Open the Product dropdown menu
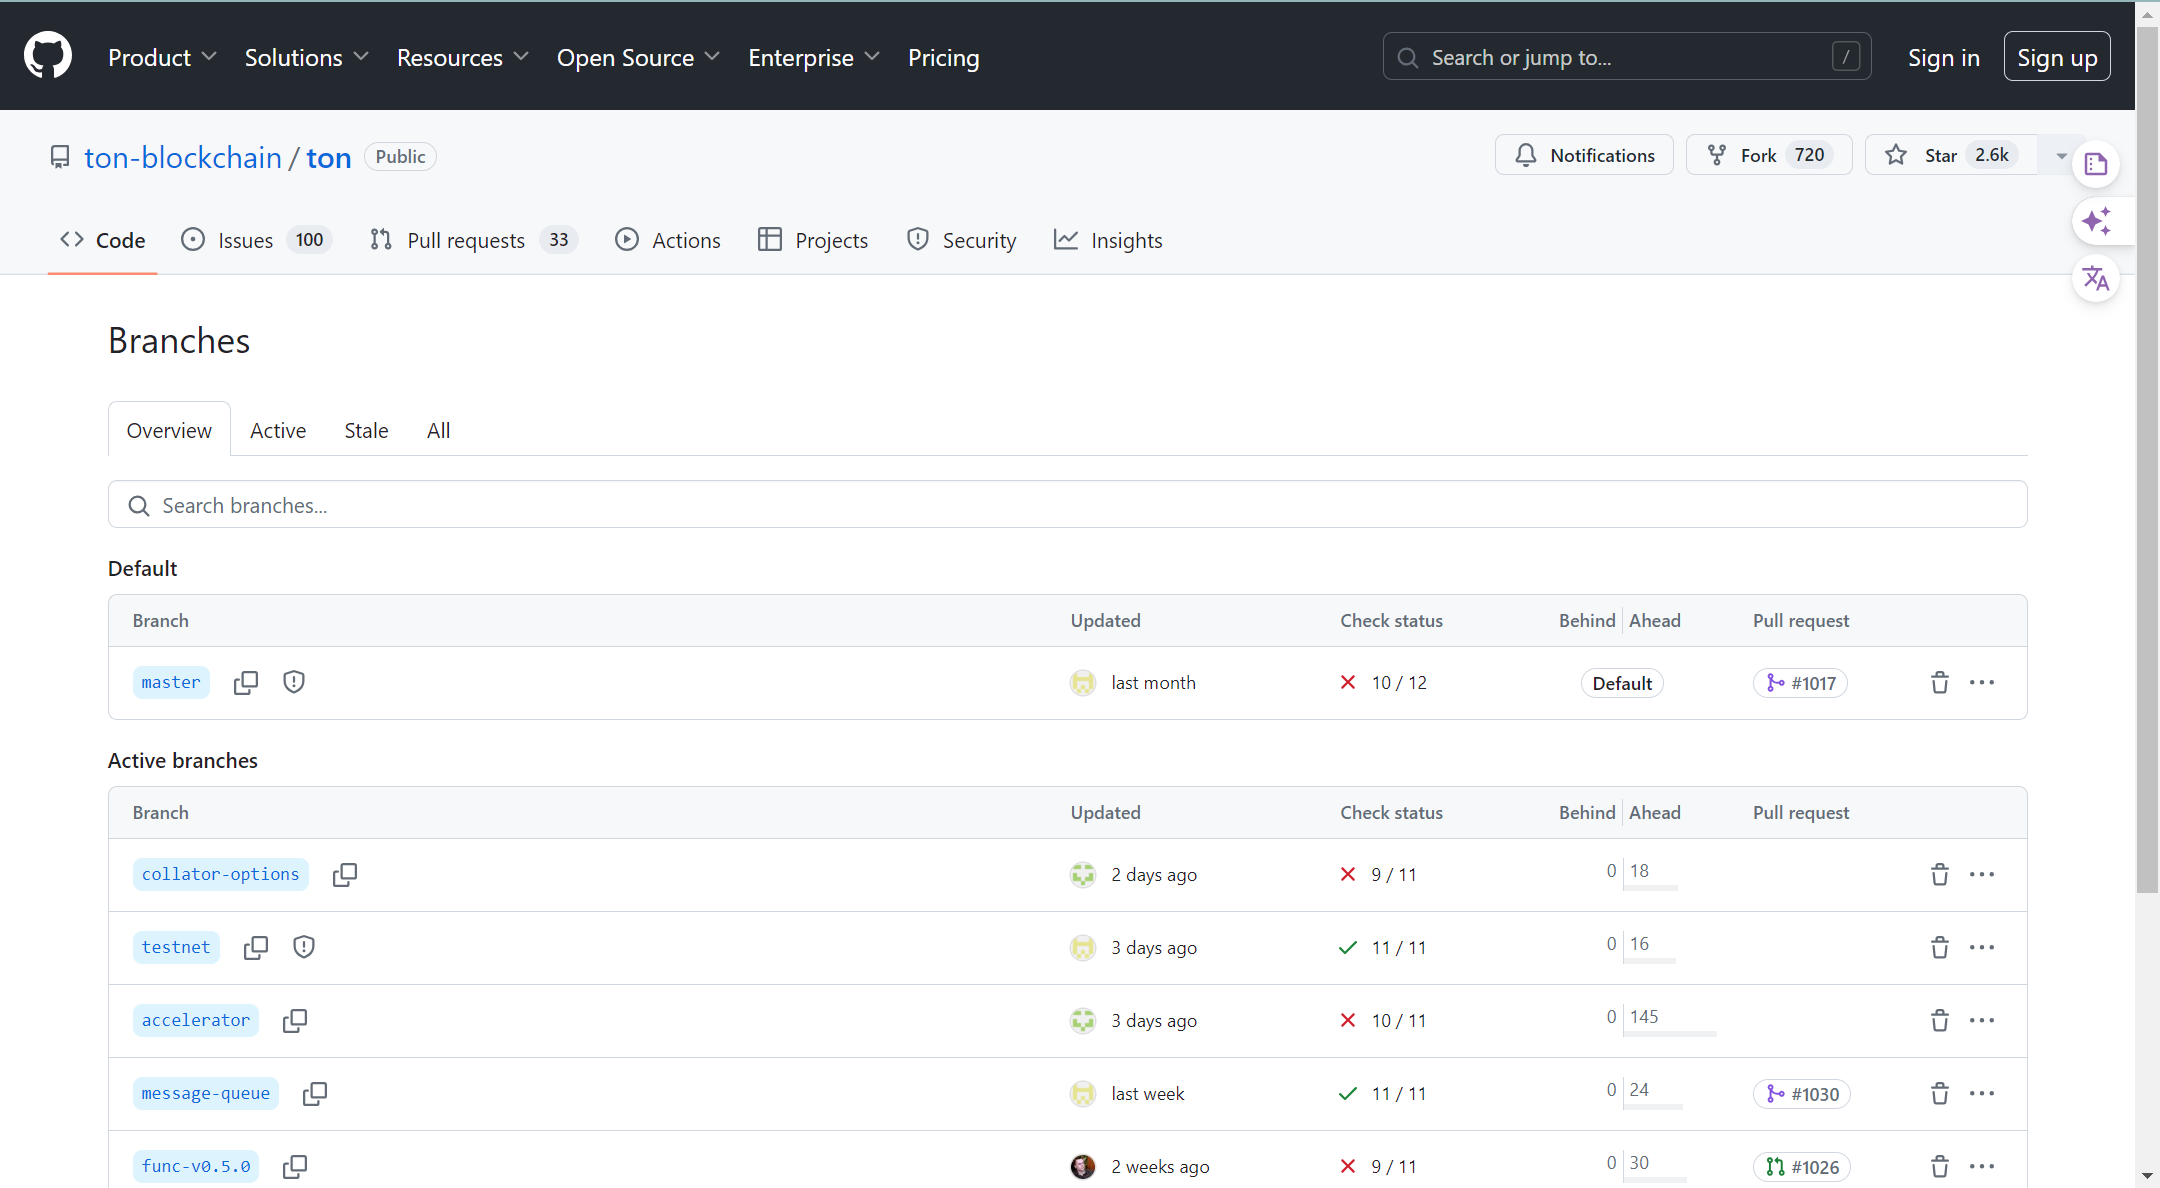Image resolution: width=2160 pixels, height=1188 pixels. pyautogui.click(x=162, y=57)
